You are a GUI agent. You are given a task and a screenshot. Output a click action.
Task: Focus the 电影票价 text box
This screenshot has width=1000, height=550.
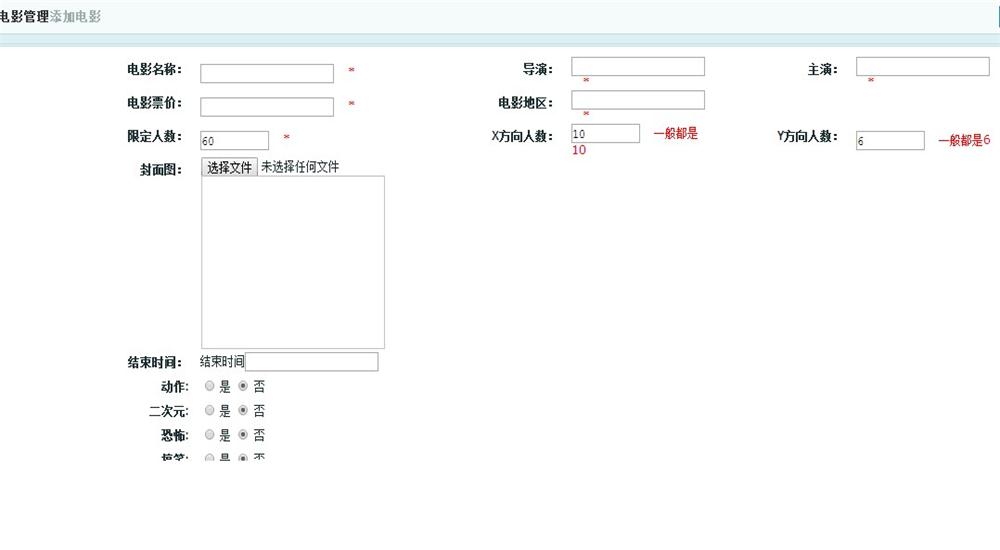tap(266, 107)
